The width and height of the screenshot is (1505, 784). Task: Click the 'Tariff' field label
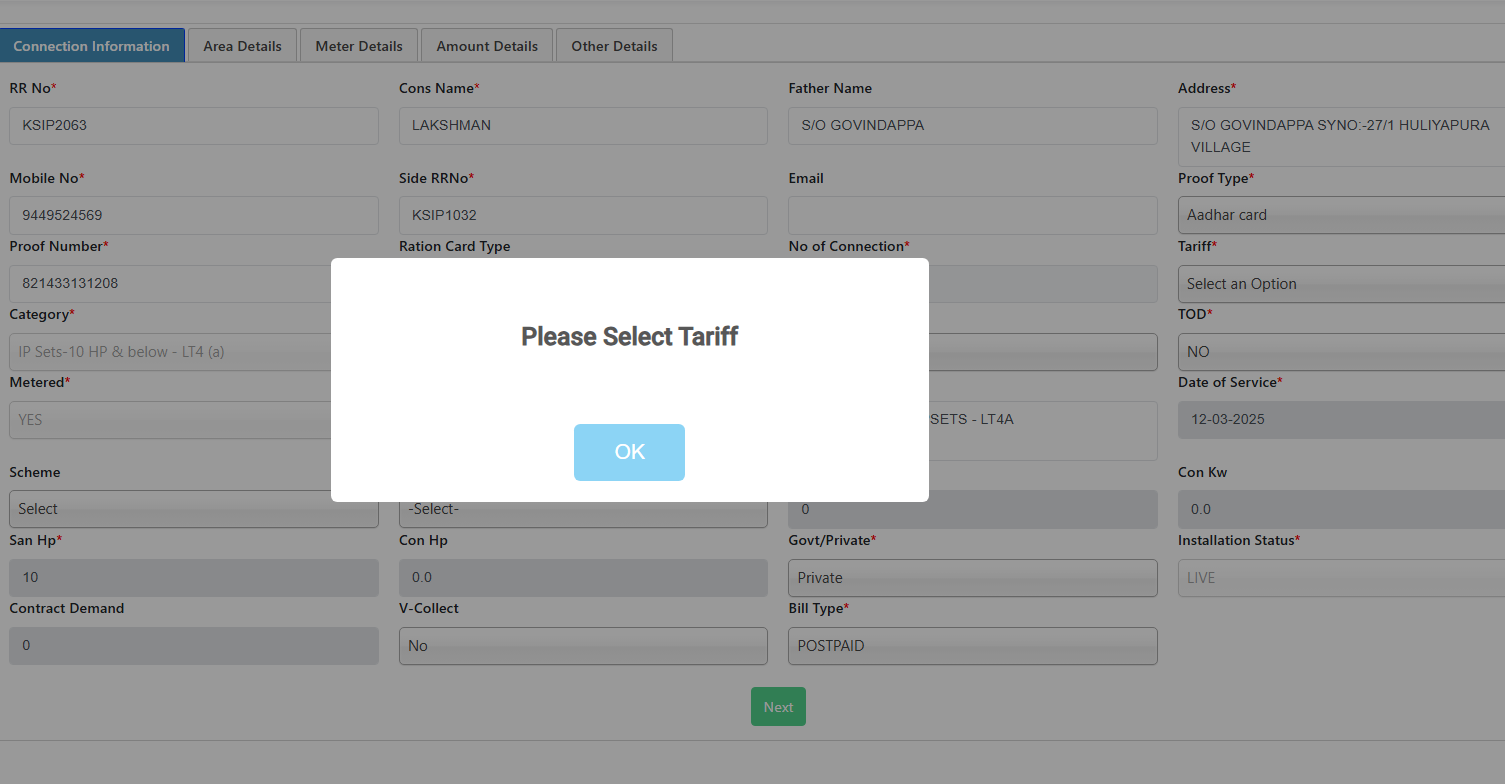pyautogui.click(x=1195, y=246)
